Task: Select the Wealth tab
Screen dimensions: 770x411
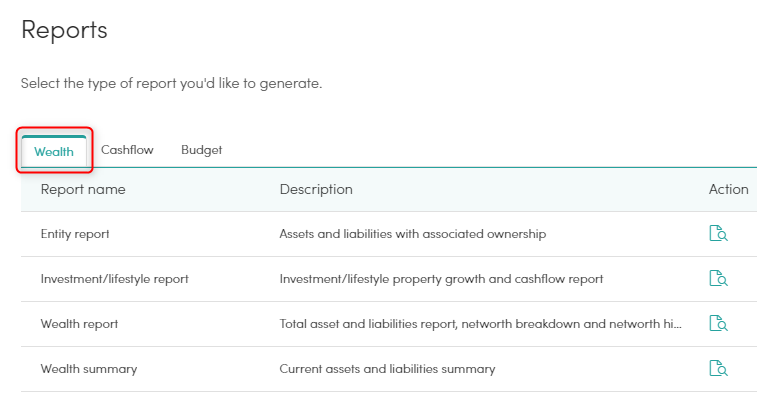Action: 54,151
